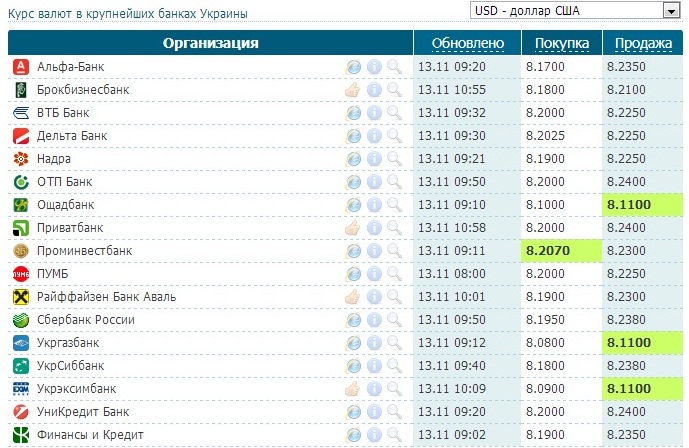Open website icon for Проминвестбанк
Viewport: 689px width, 448px height.
click(353, 251)
